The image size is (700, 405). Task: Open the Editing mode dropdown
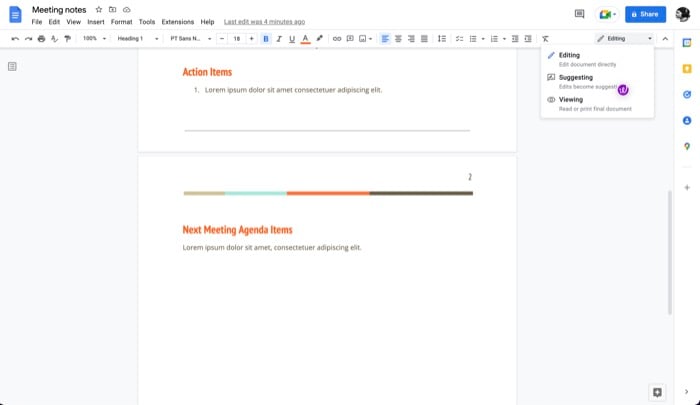click(x=625, y=39)
